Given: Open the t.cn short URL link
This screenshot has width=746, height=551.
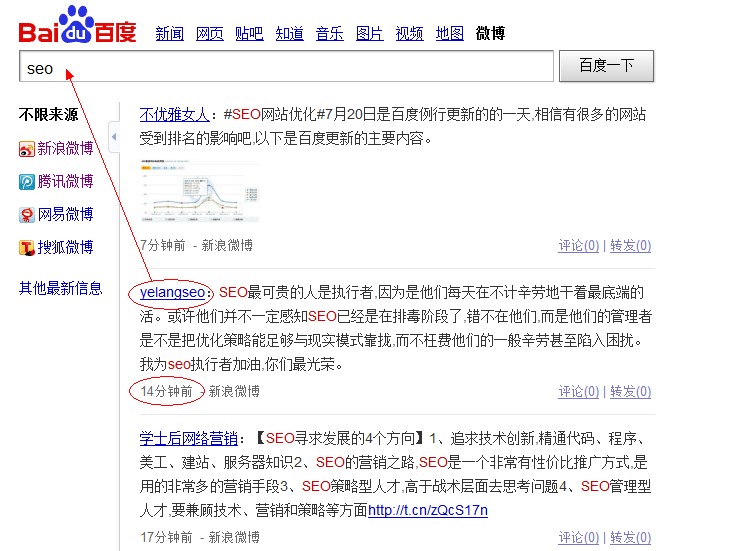Looking at the screenshot, I should pos(427,510).
